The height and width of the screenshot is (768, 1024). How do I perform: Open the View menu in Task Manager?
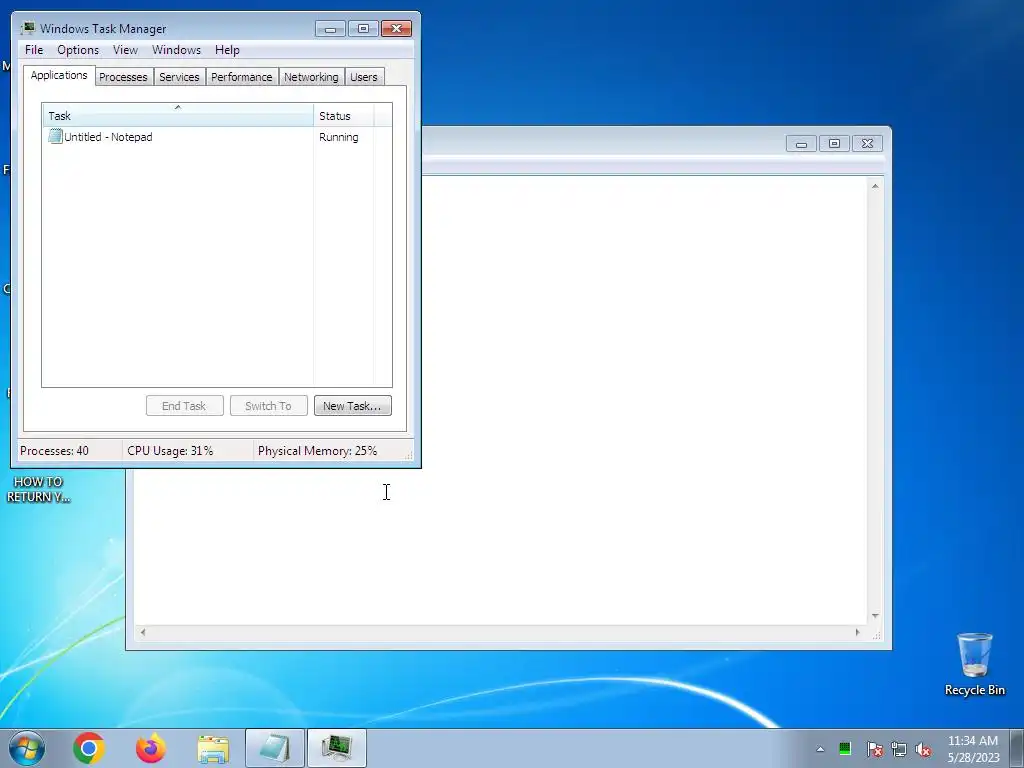[125, 50]
